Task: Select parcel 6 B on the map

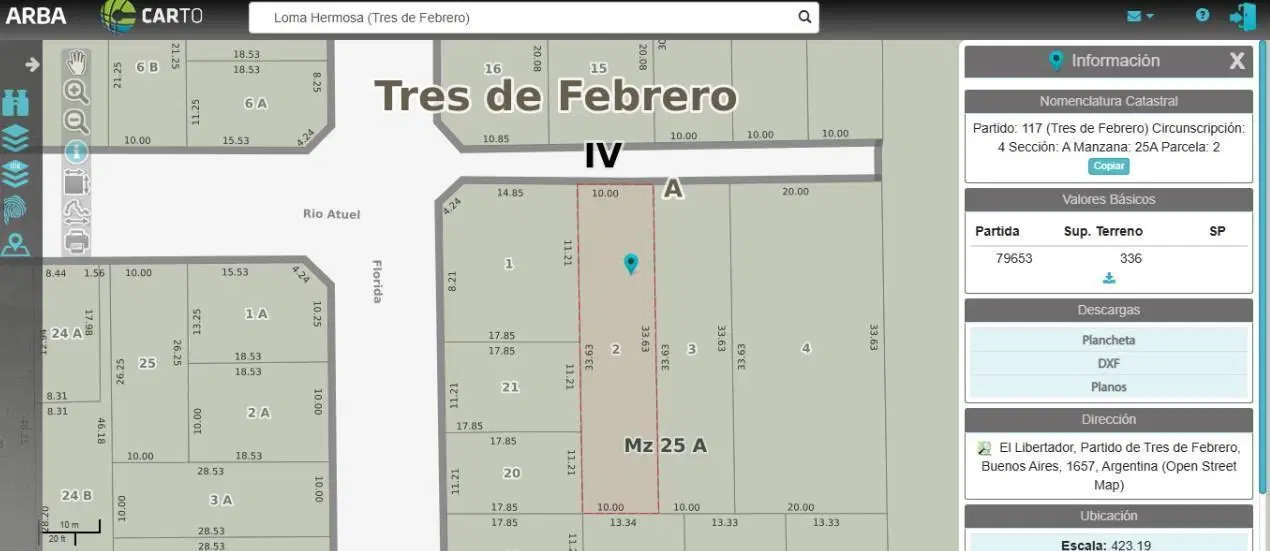Action: (x=147, y=67)
